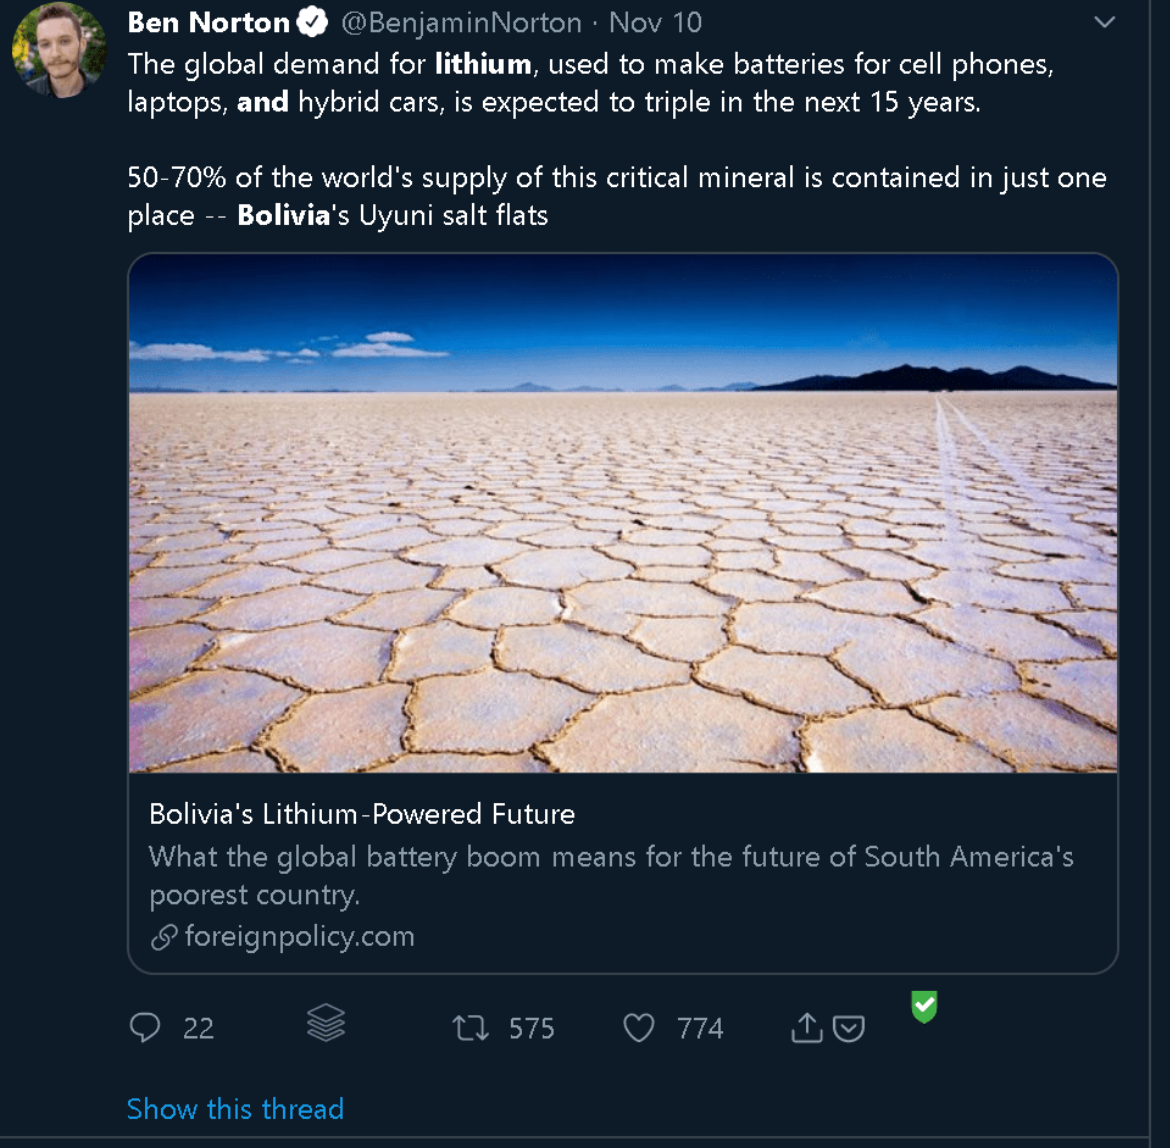Click the Ben Norton display name
Screen dimensions: 1170x1148
click(209, 22)
